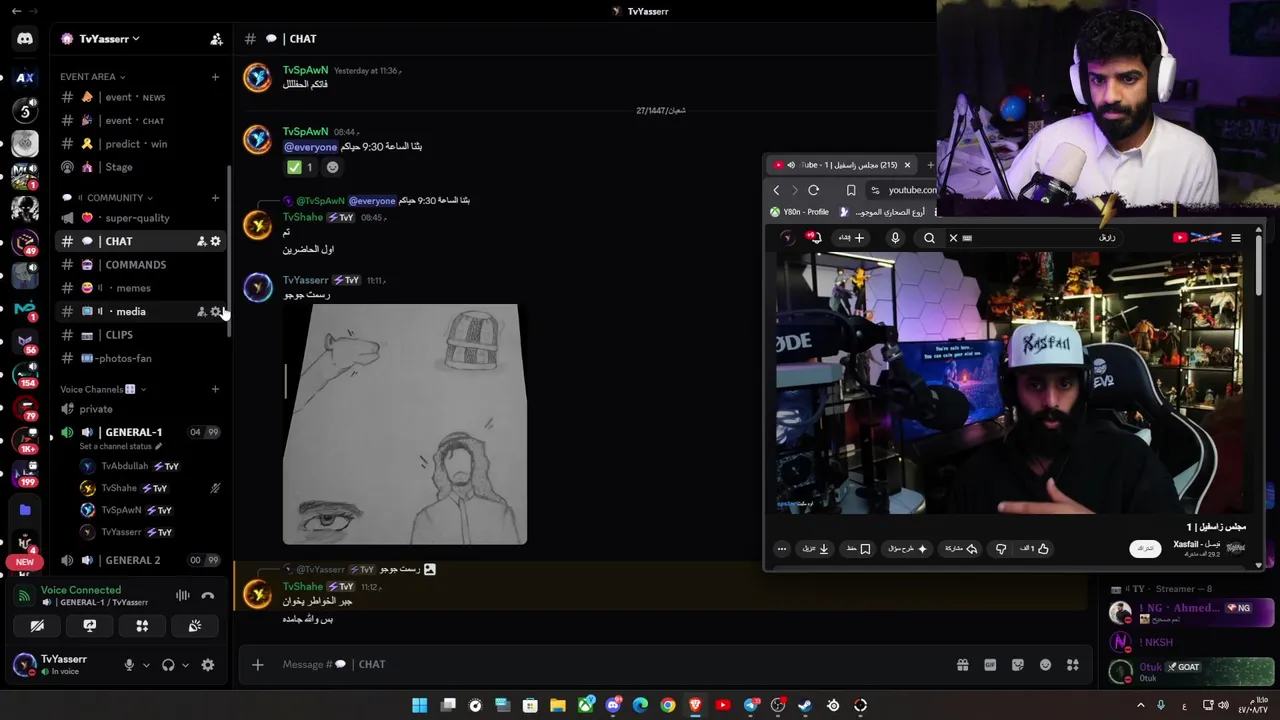Open Steam from the taskbar
1280x720 pixels.
click(805, 705)
